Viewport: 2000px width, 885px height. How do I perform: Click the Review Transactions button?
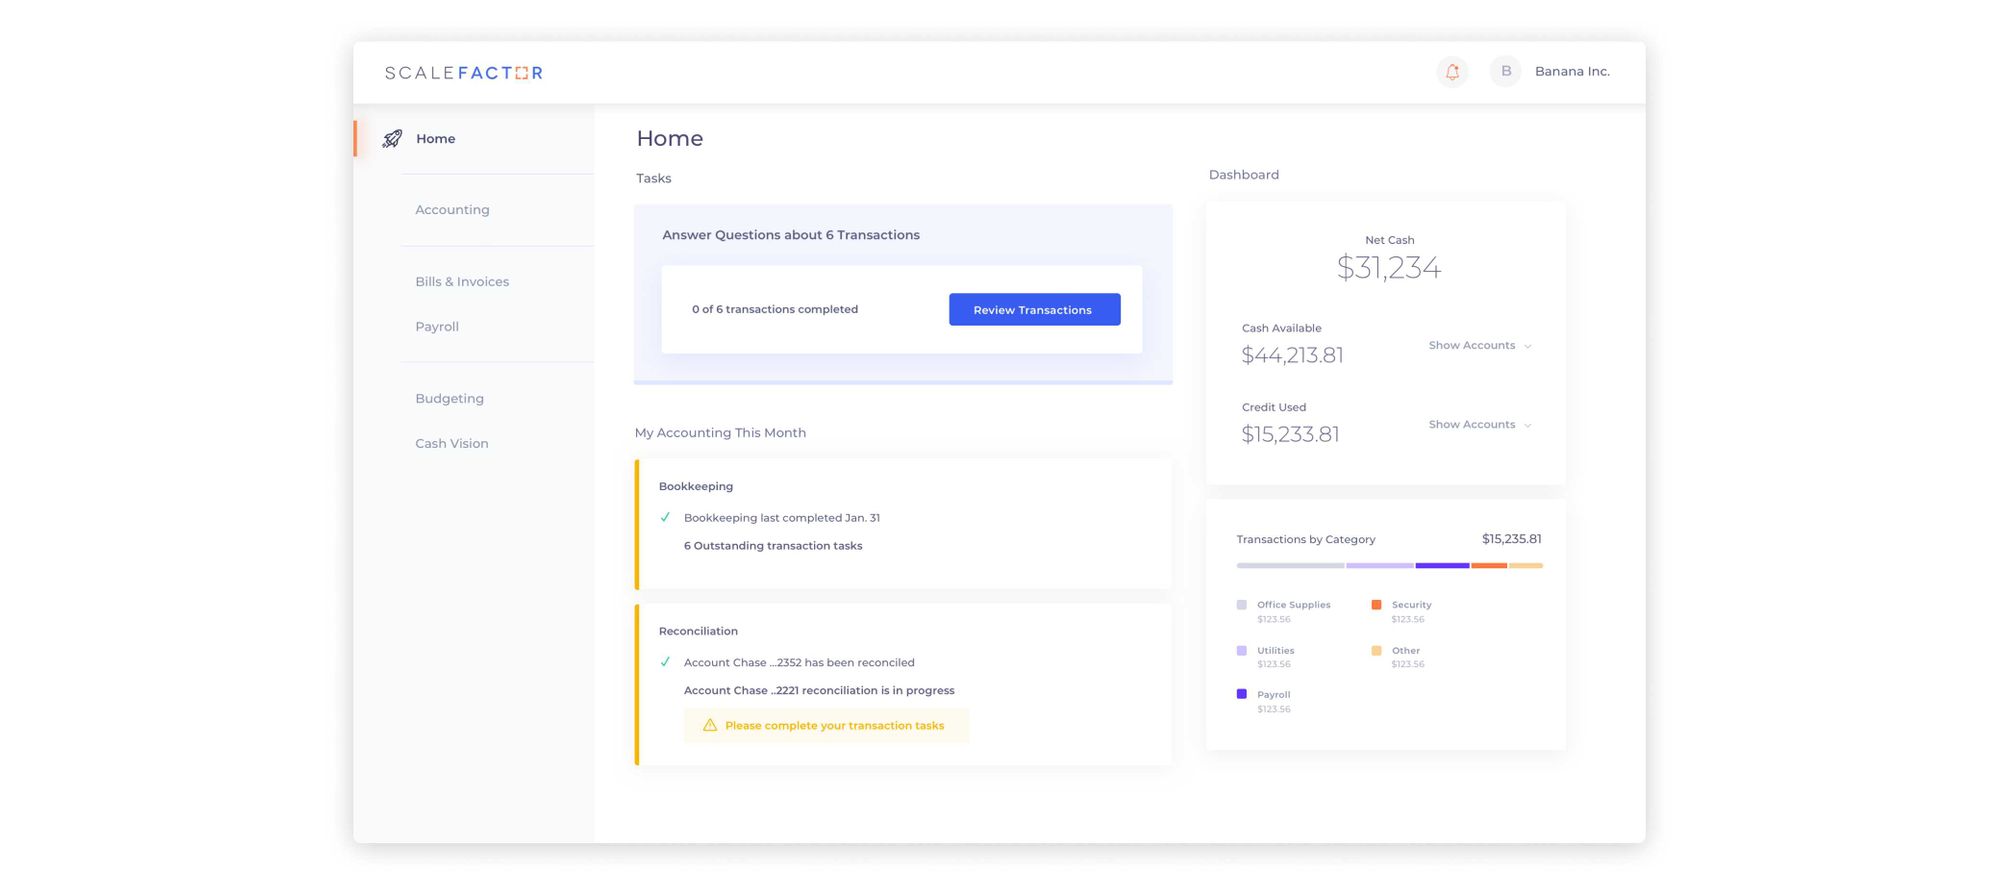pos(1034,310)
